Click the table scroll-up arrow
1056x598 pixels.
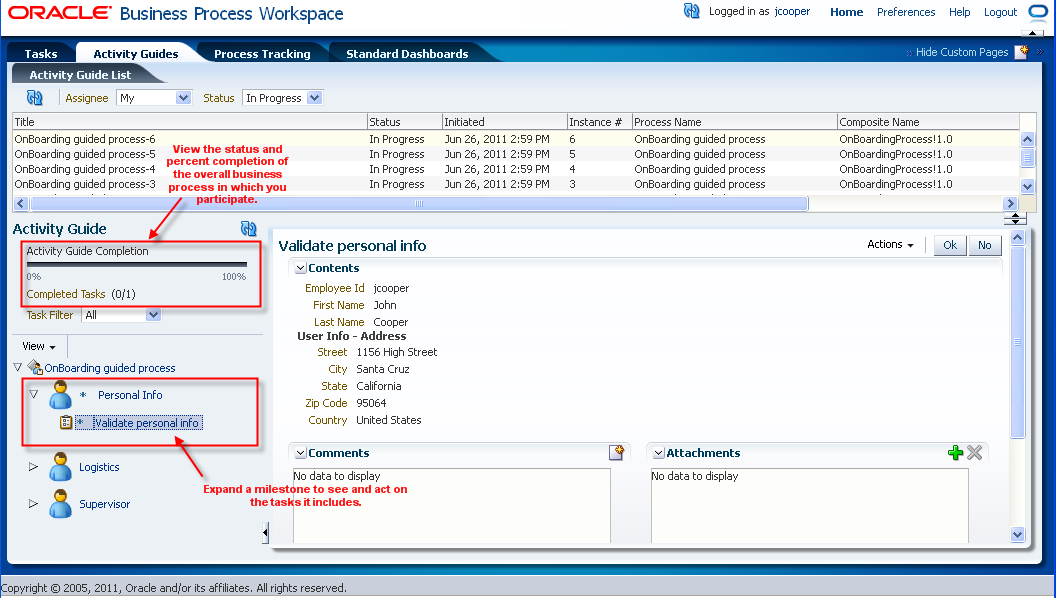[1027, 139]
